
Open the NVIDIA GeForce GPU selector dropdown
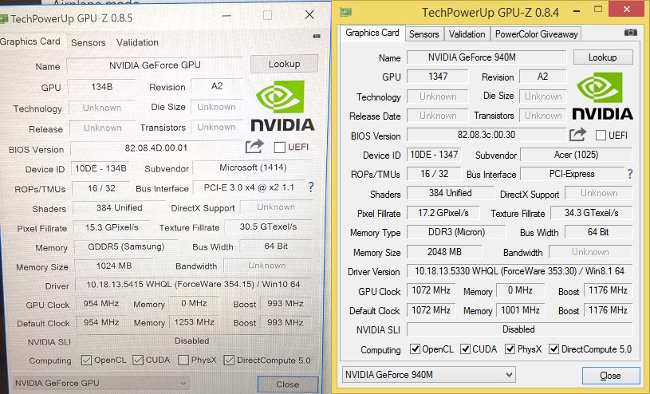click(100, 383)
